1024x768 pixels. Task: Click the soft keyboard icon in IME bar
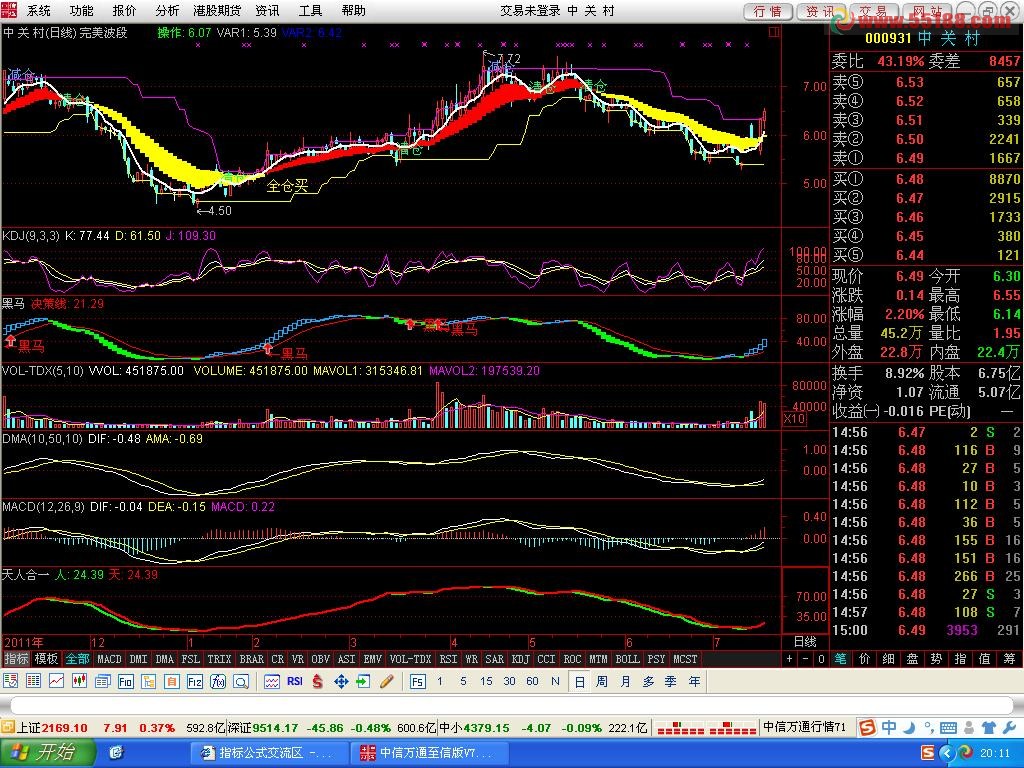948,728
